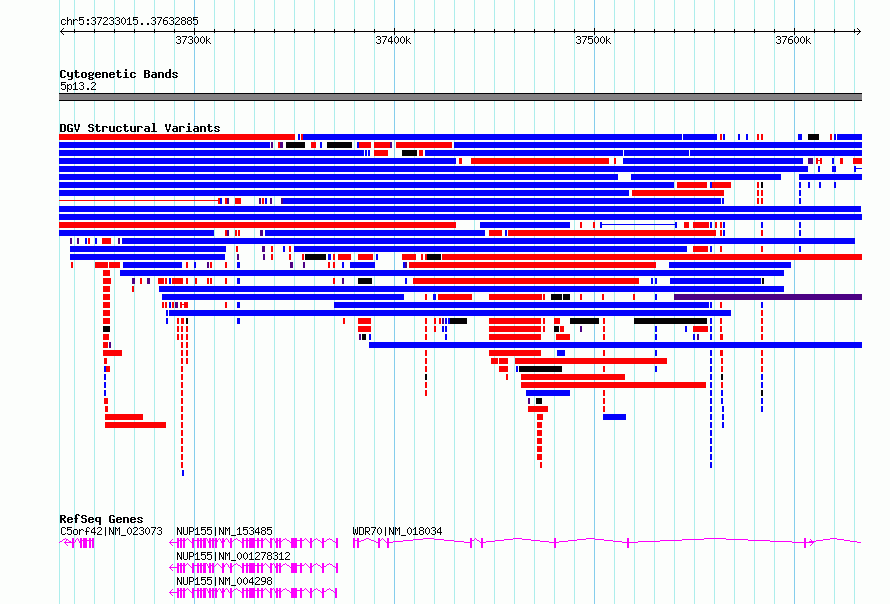Click the 37500k scale tick label

click(x=593, y=40)
